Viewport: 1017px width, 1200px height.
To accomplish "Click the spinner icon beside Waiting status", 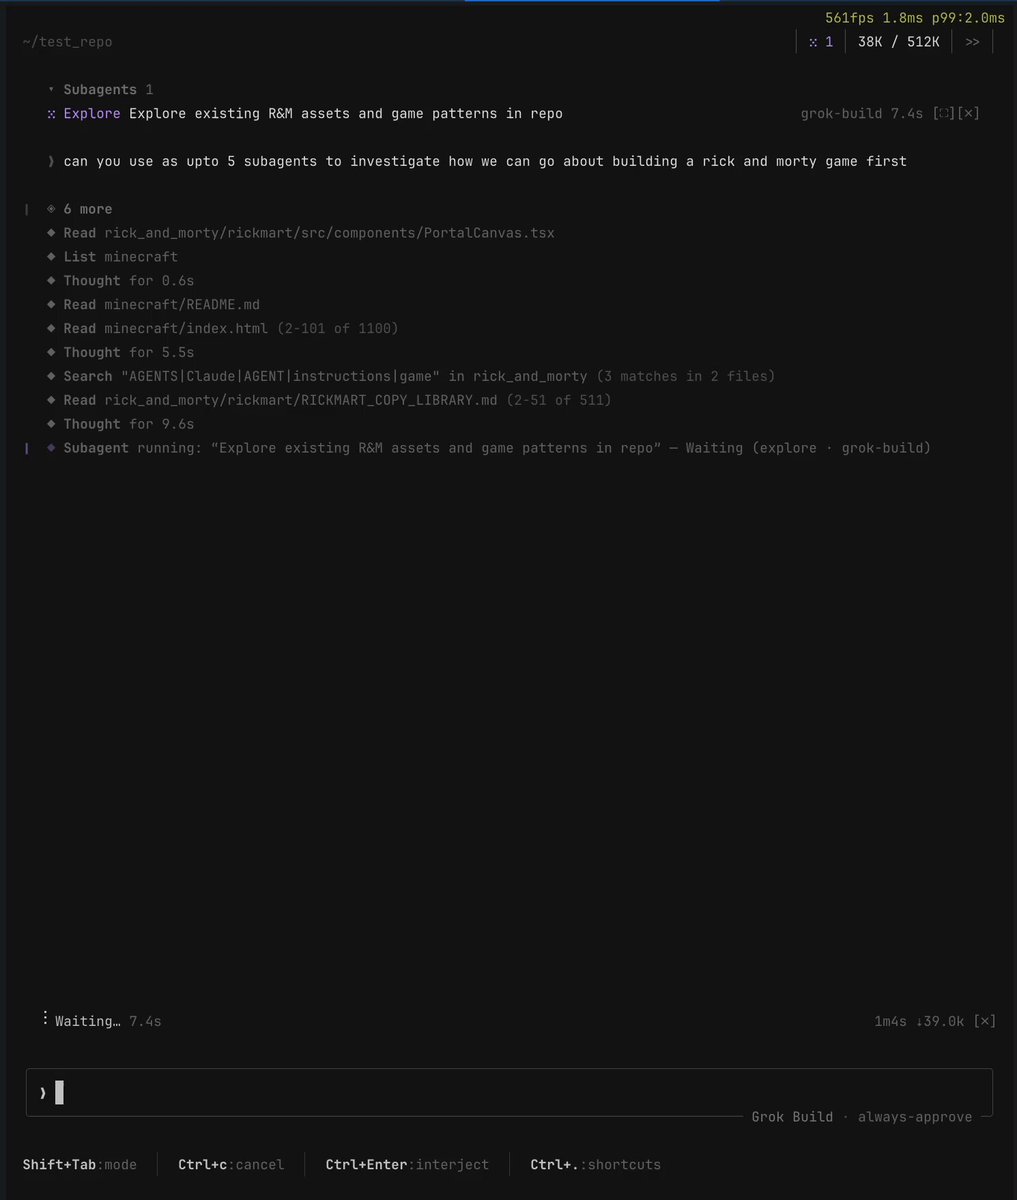I will click(x=45, y=1018).
